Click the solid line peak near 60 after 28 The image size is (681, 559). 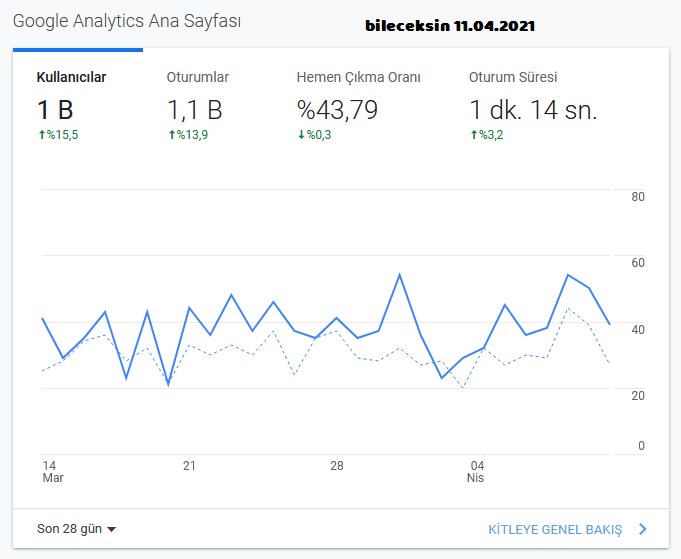(400, 275)
